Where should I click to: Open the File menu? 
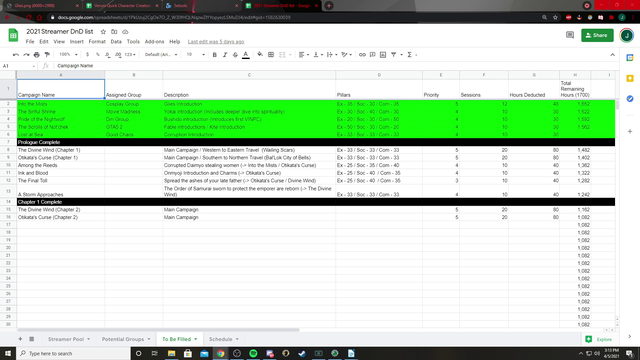[x=30, y=42]
